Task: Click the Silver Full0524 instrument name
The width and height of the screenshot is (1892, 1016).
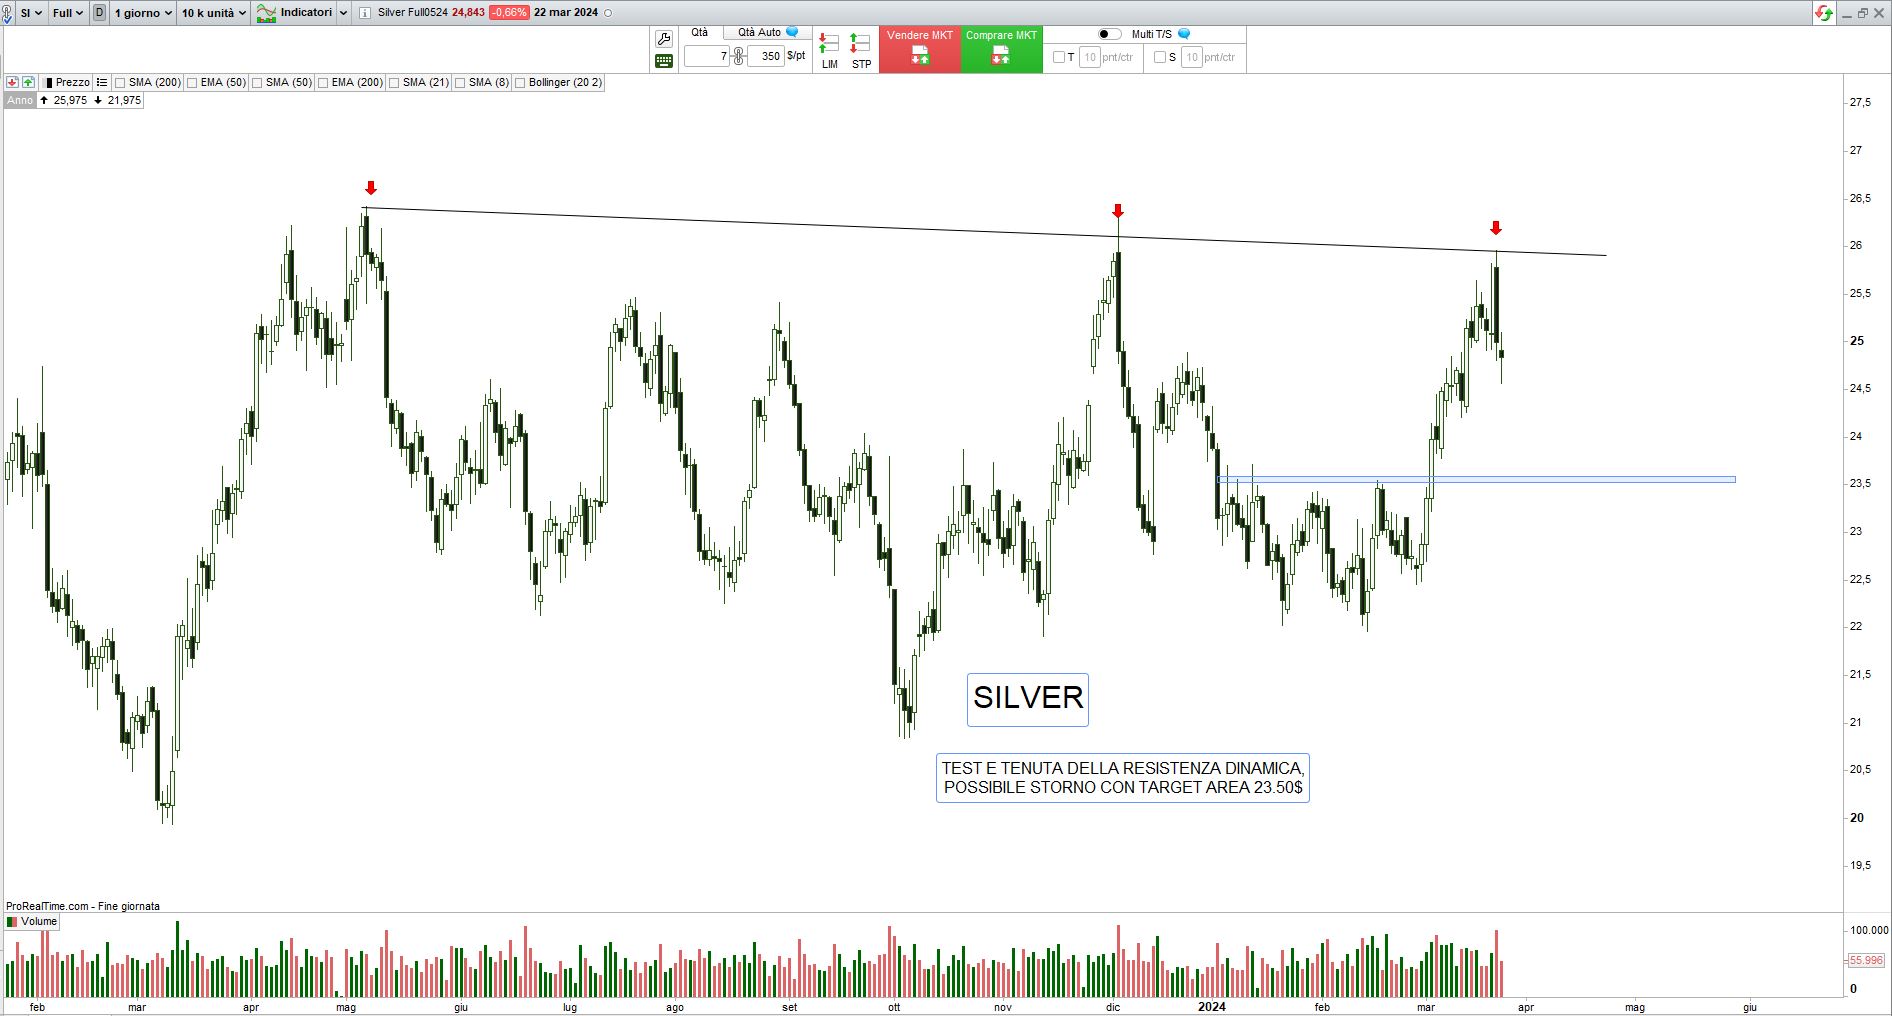Action: click(413, 13)
